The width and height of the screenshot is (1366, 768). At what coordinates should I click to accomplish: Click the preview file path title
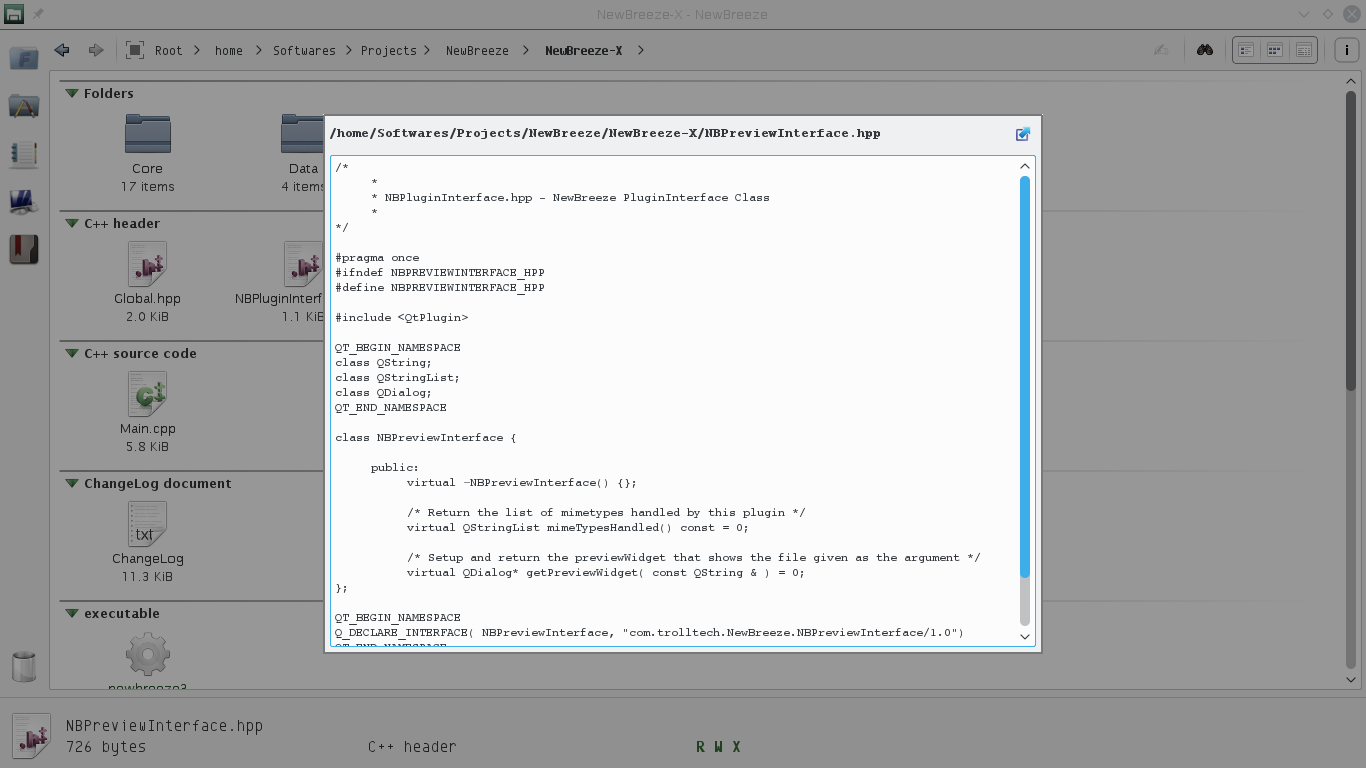[x=605, y=133]
